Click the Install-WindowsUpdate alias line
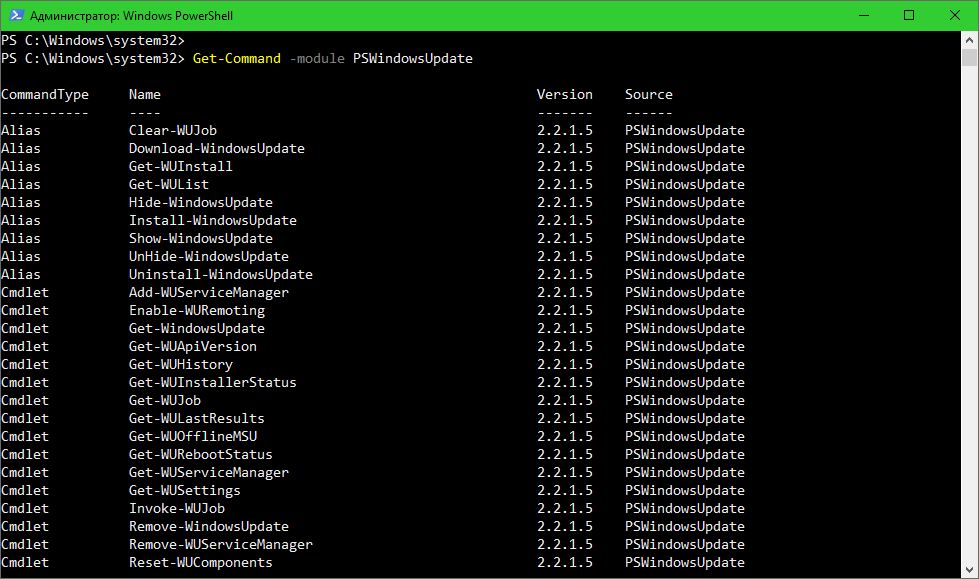The image size is (979, 579). (x=212, y=220)
